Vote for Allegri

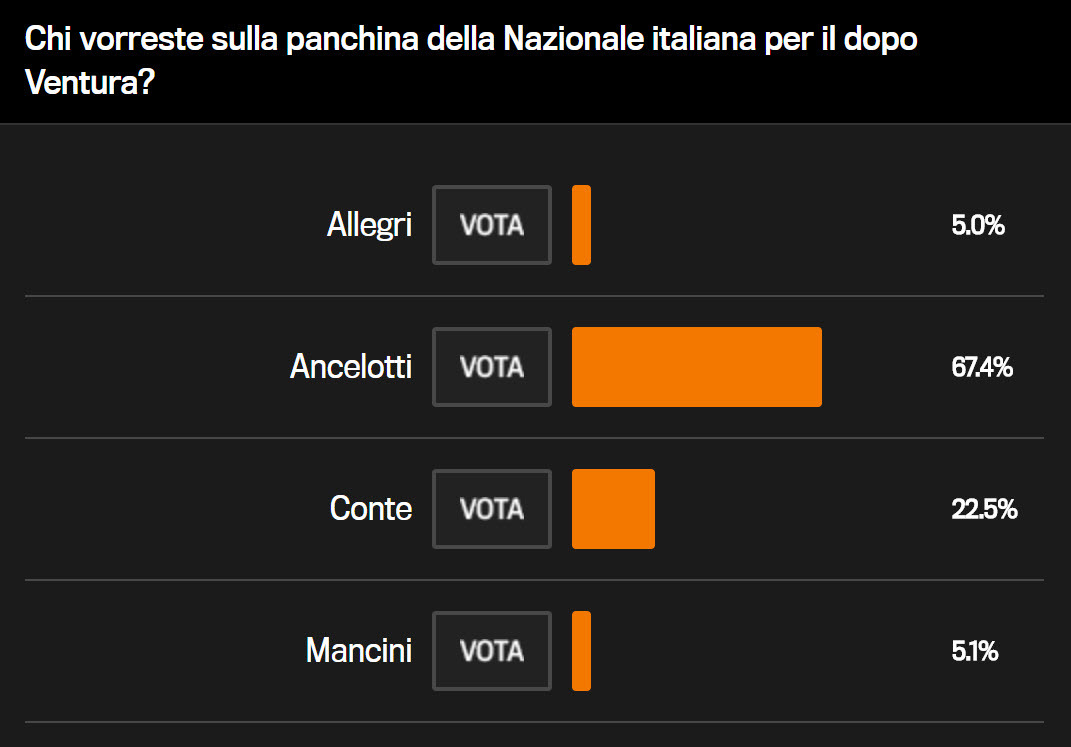pos(492,225)
